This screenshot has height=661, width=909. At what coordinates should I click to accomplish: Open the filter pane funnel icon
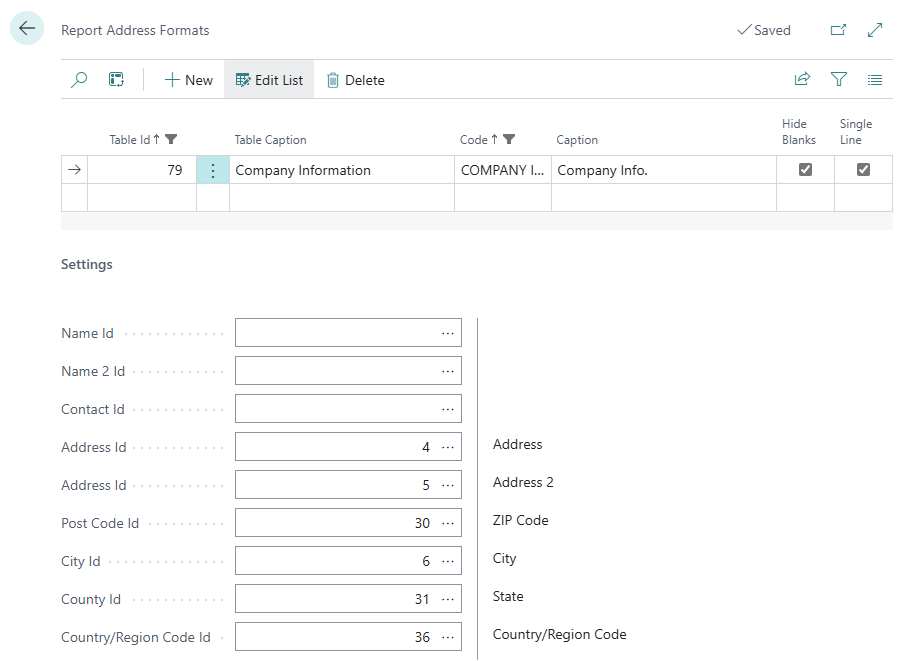coord(839,80)
